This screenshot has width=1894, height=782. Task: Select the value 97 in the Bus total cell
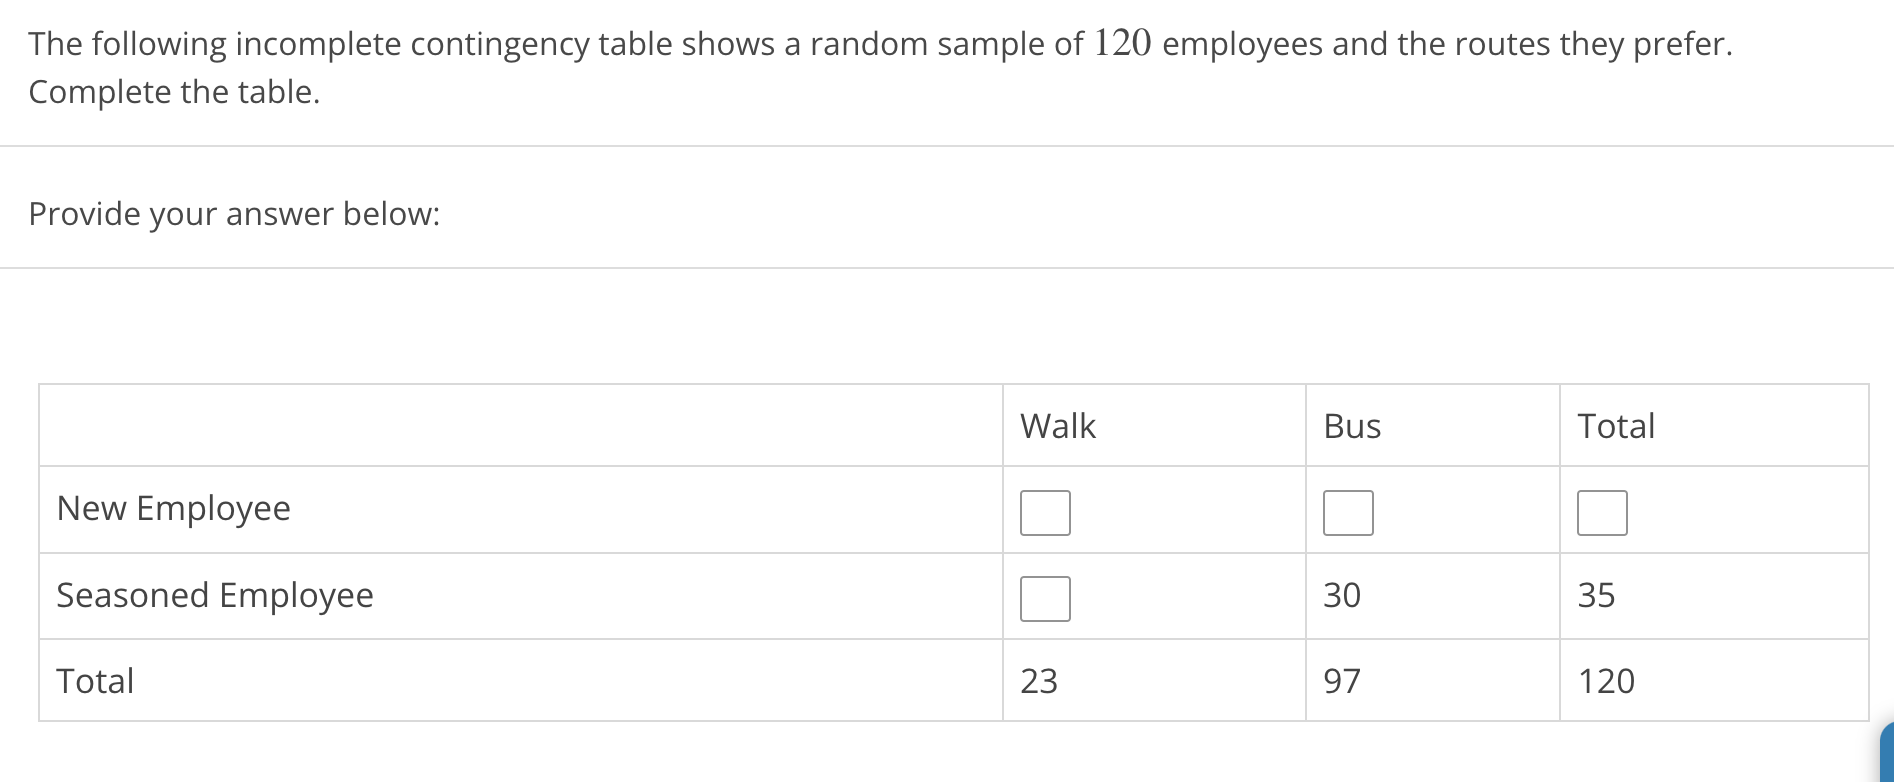pos(1343,681)
